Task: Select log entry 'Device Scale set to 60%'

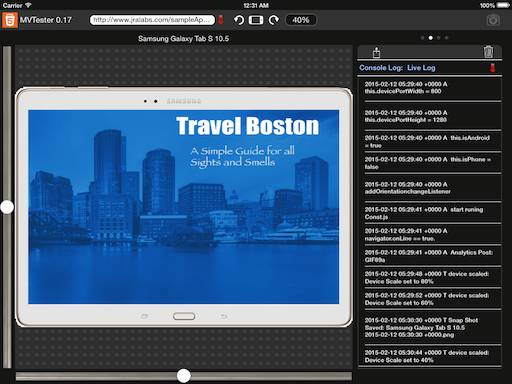Action: point(430,299)
